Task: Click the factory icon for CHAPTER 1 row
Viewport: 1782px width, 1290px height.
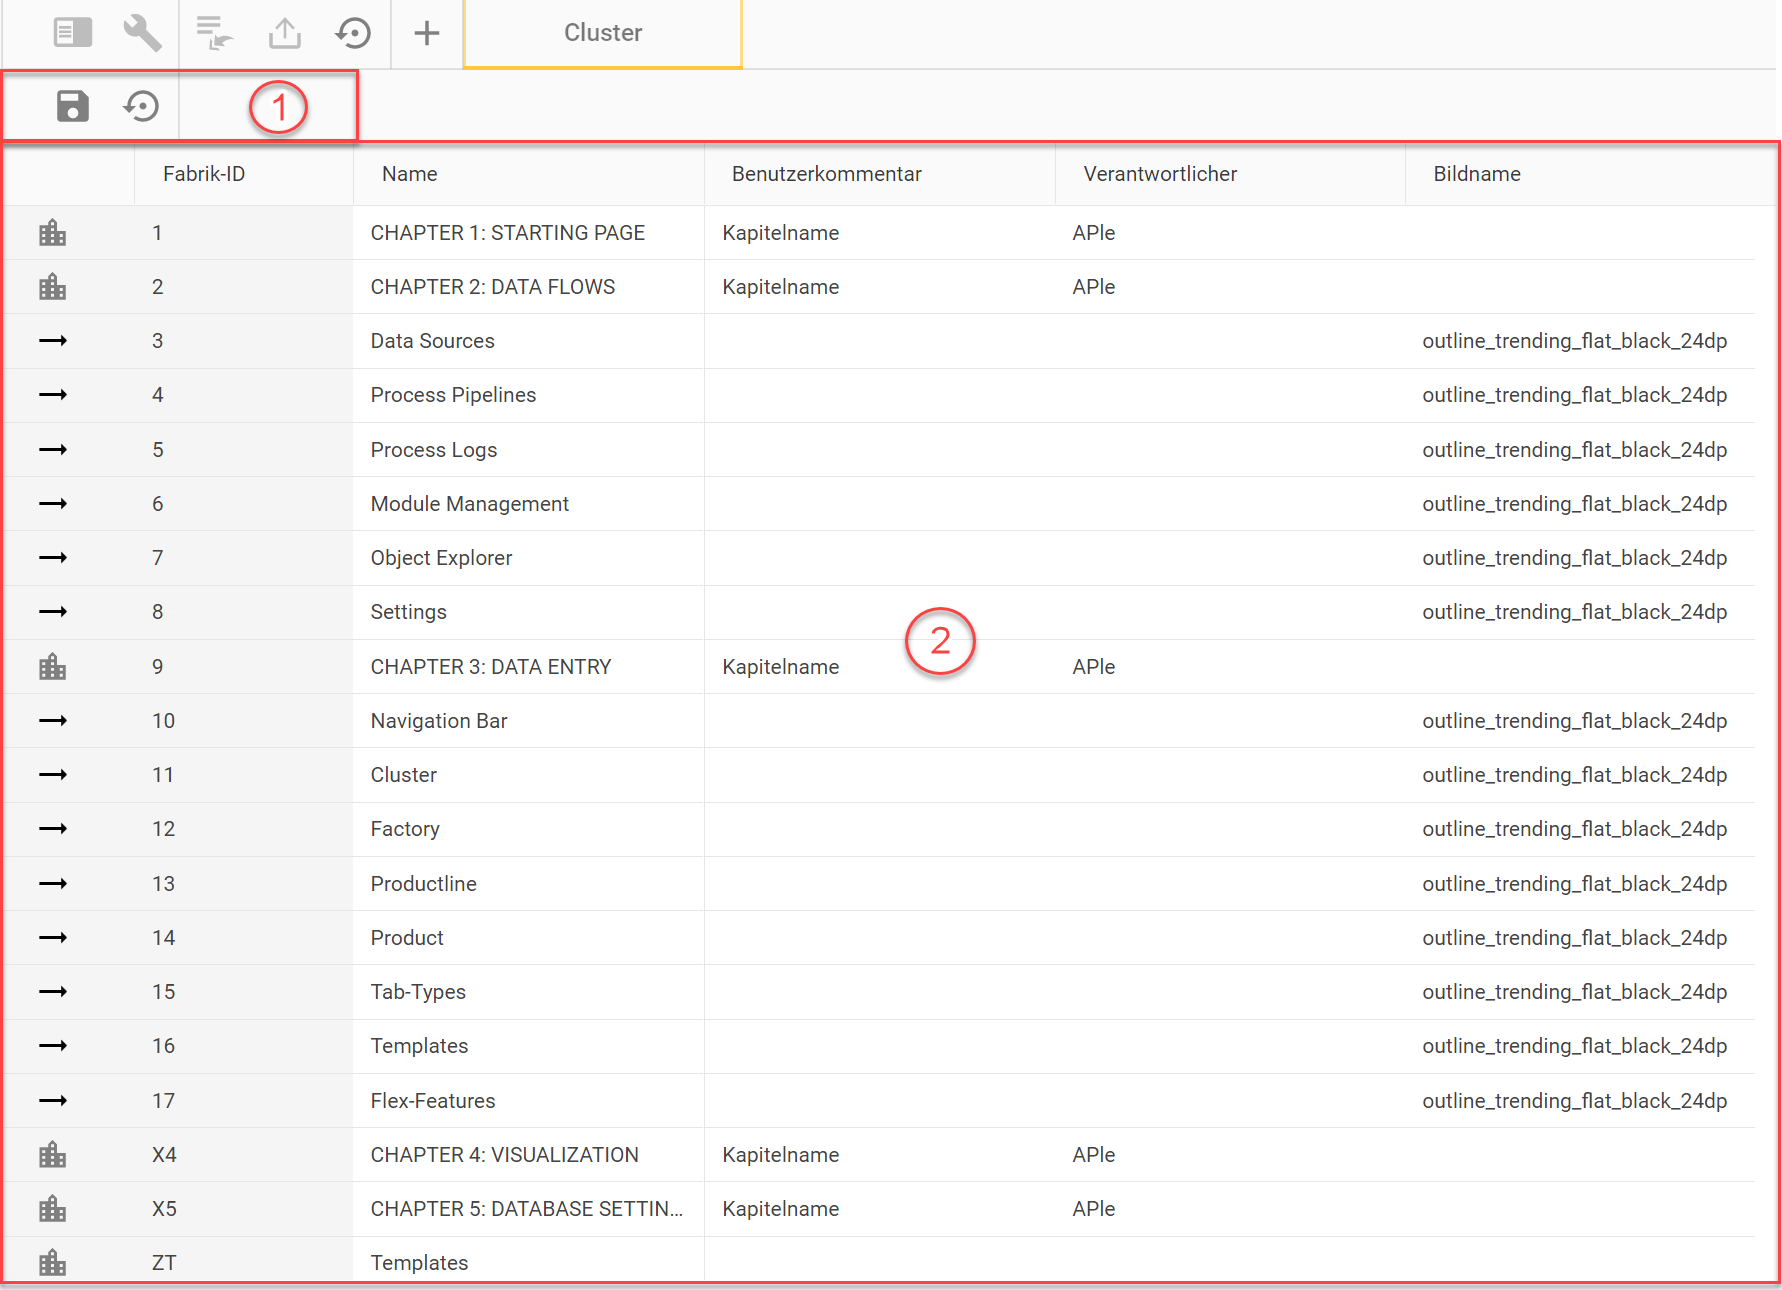Action: coord(52,233)
